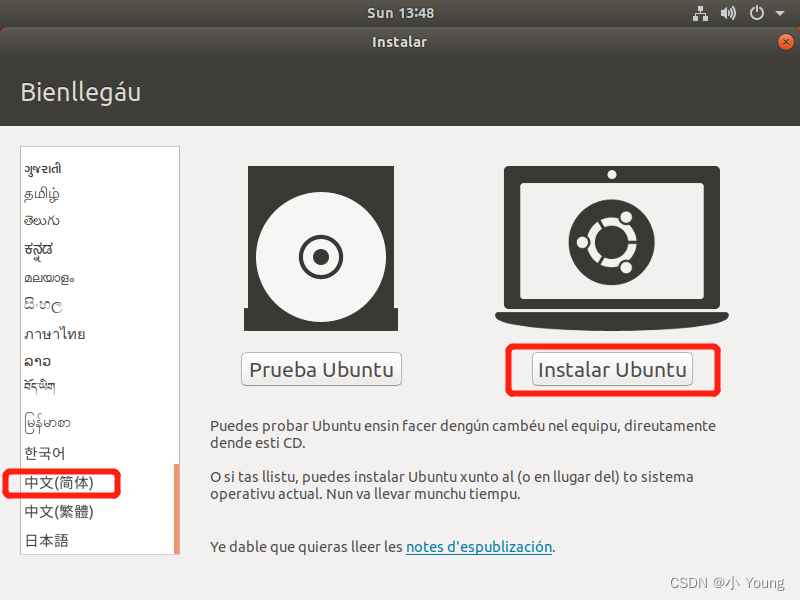Click the orange language list scrollbar

tap(177, 509)
